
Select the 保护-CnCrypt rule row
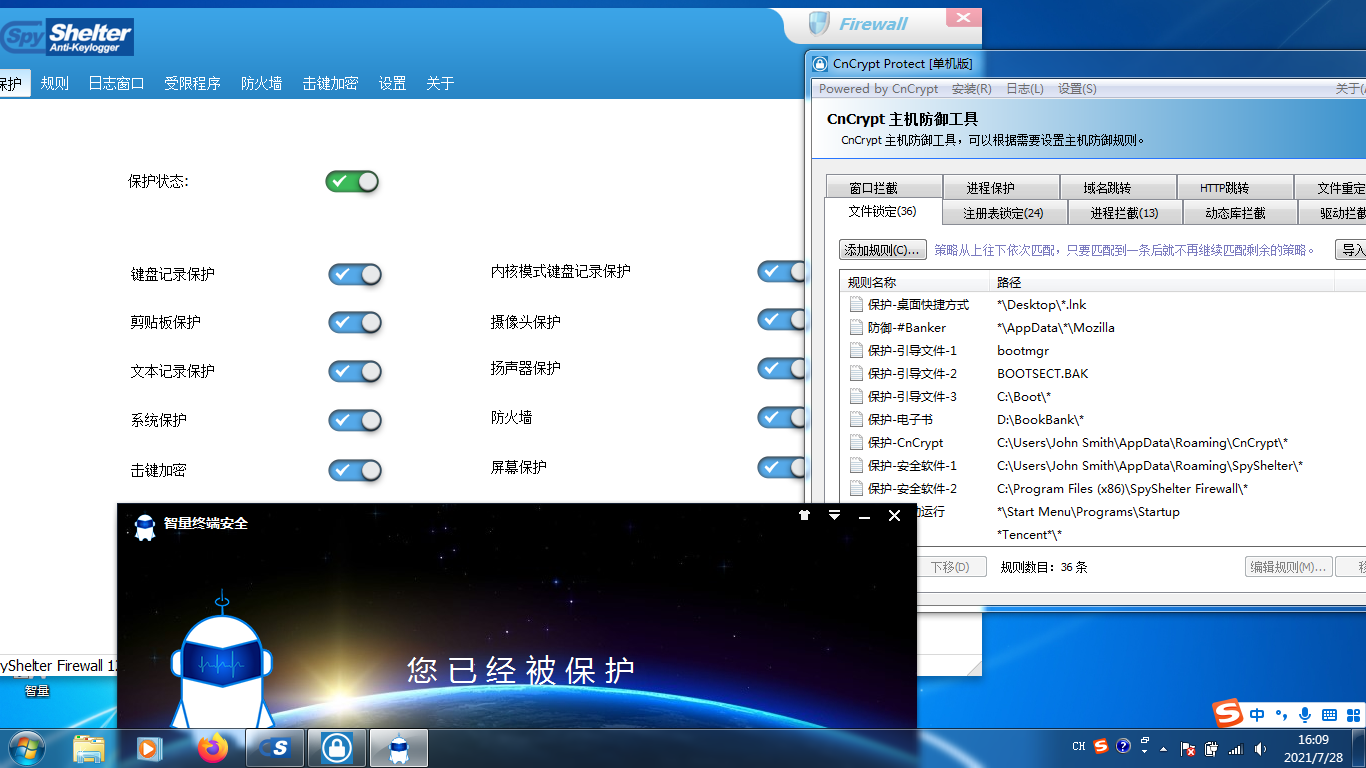coord(1103,442)
